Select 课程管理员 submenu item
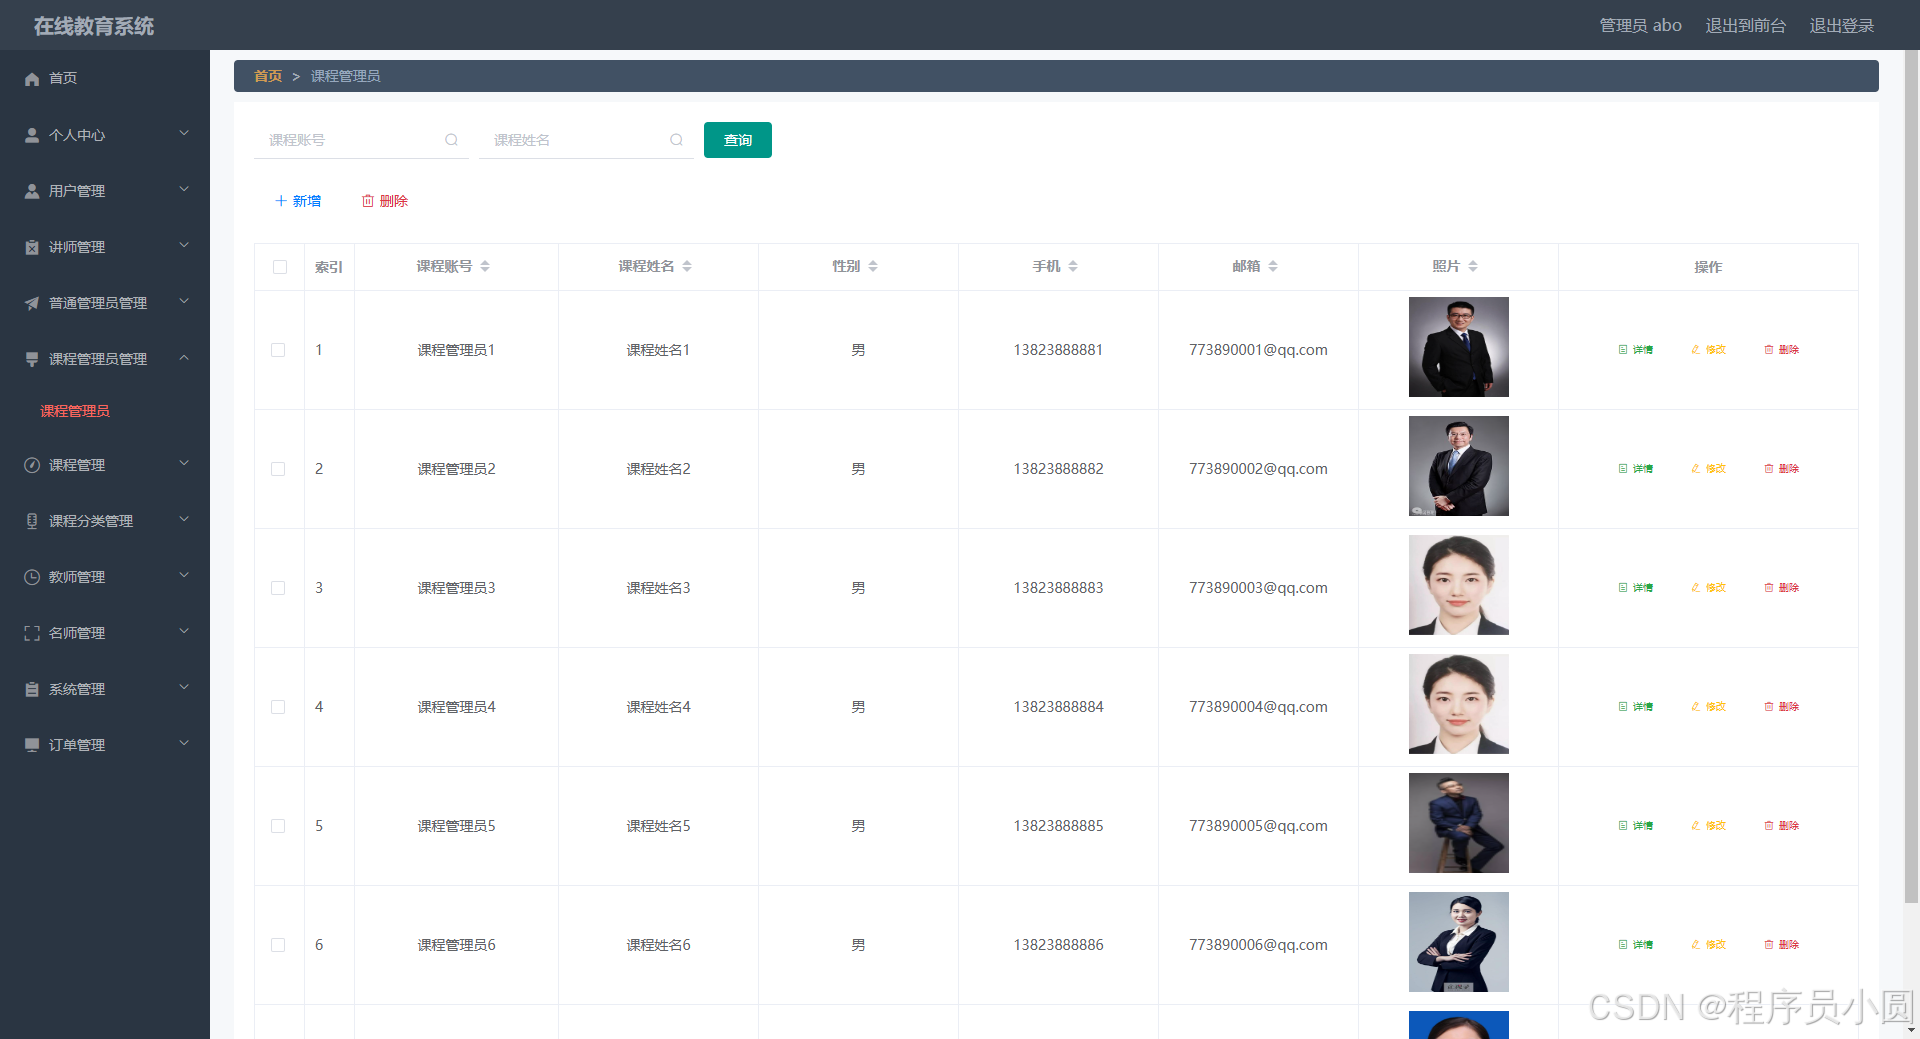 click(75, 411)
